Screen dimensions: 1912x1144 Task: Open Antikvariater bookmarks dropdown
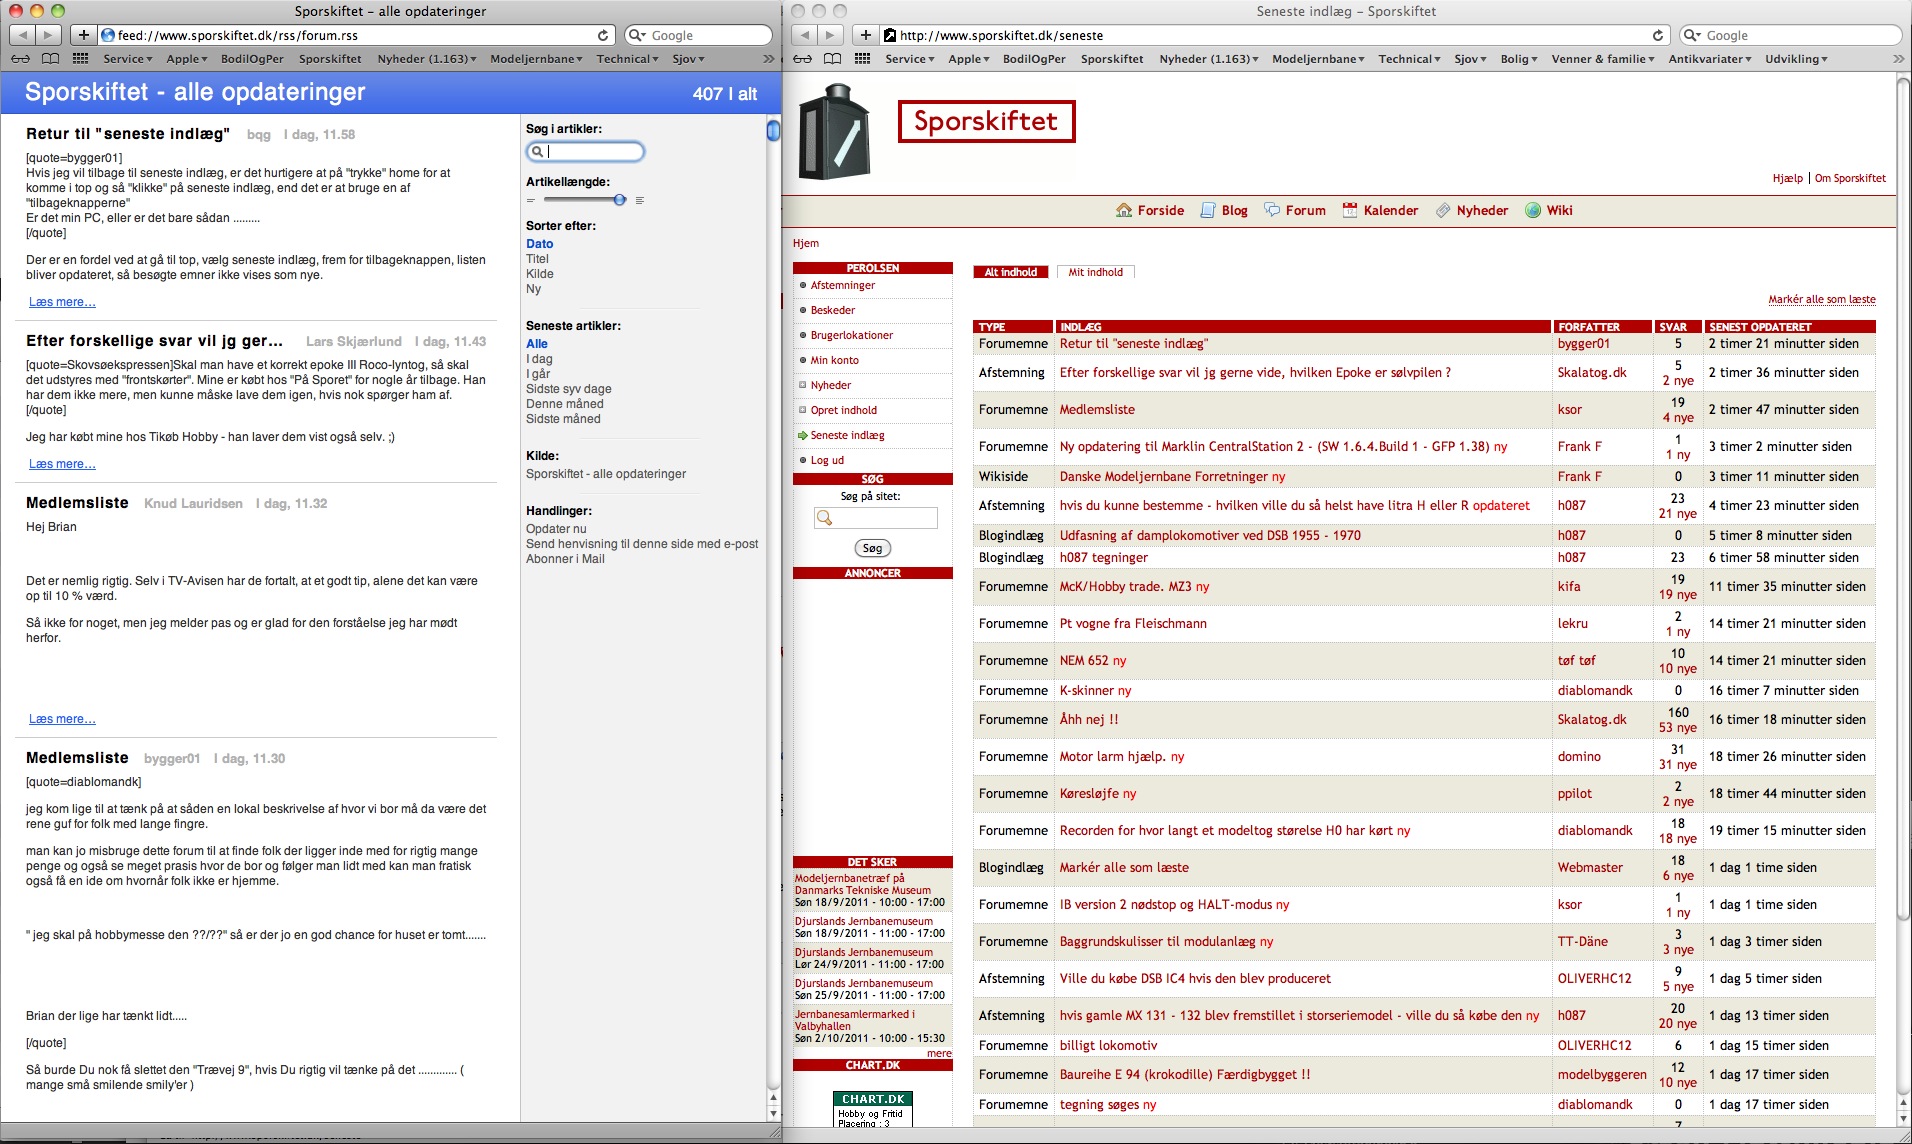tap(1710, 59)
